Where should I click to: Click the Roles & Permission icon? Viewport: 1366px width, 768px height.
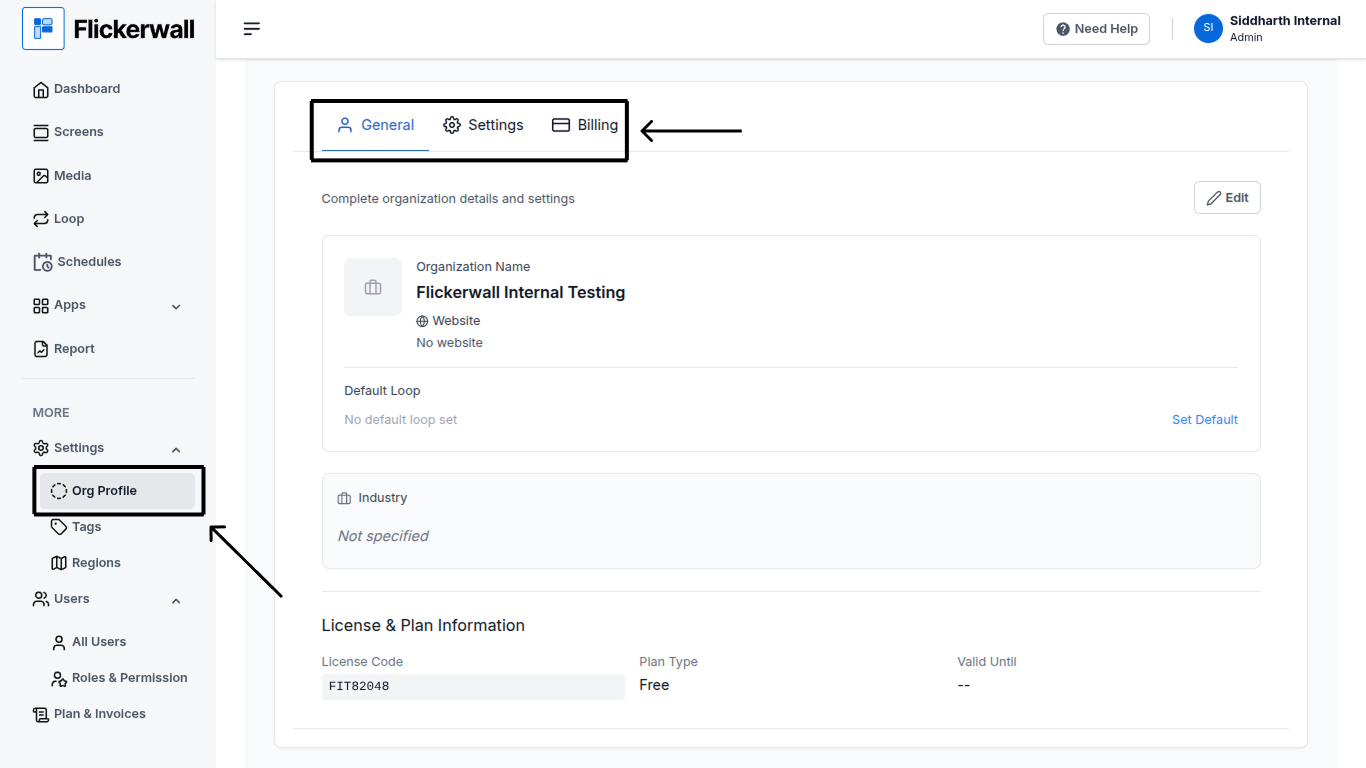coord(59,678)
